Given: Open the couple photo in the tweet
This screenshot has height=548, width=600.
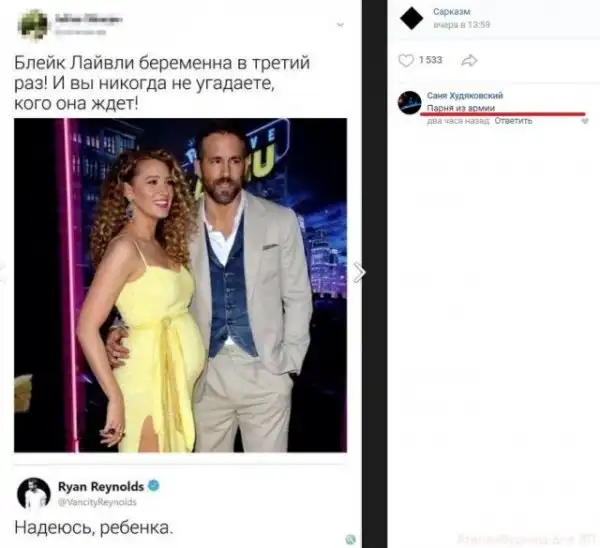Looking at the screenshot, I should click(x=180, y=285).
